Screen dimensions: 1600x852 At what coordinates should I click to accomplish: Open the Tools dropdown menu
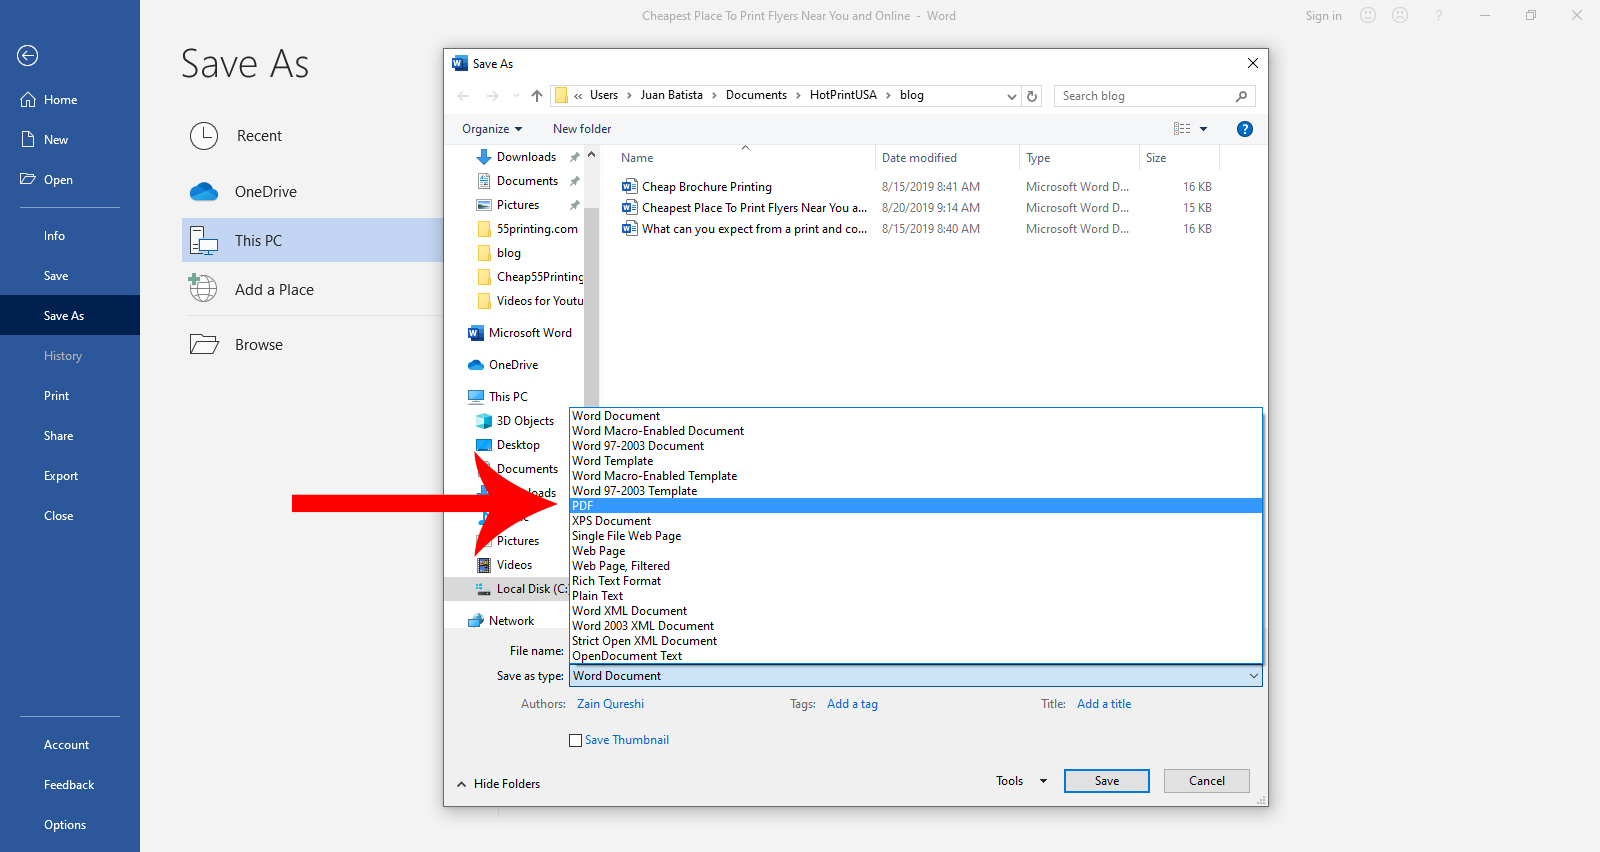[1021, 781]
